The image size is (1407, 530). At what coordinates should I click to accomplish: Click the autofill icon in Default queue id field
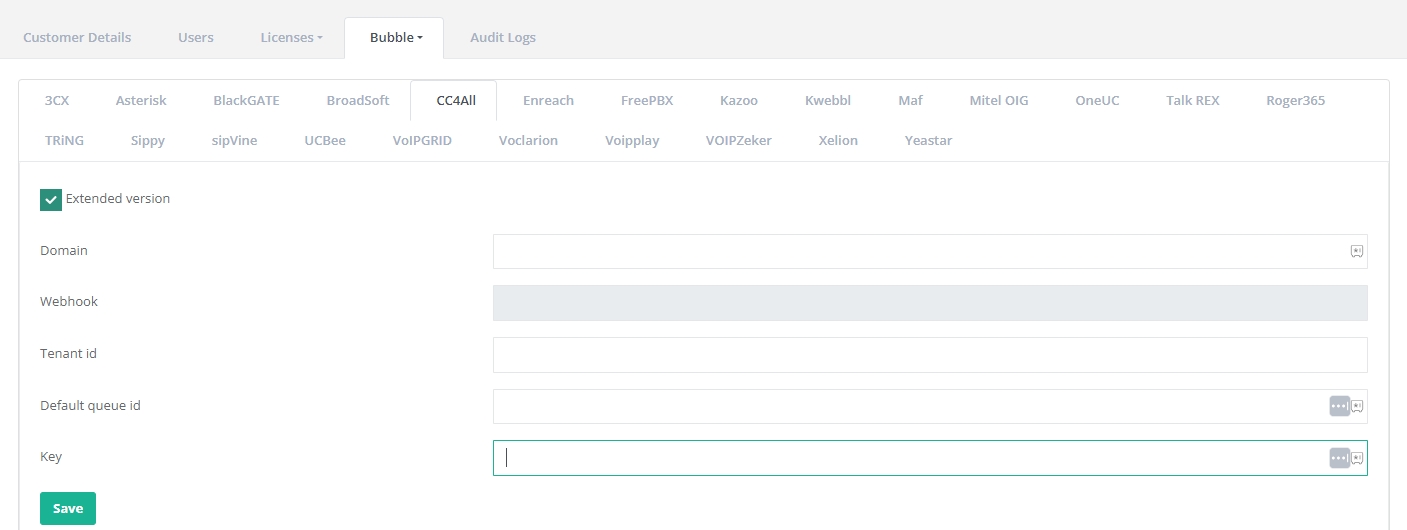[1357, 406]
